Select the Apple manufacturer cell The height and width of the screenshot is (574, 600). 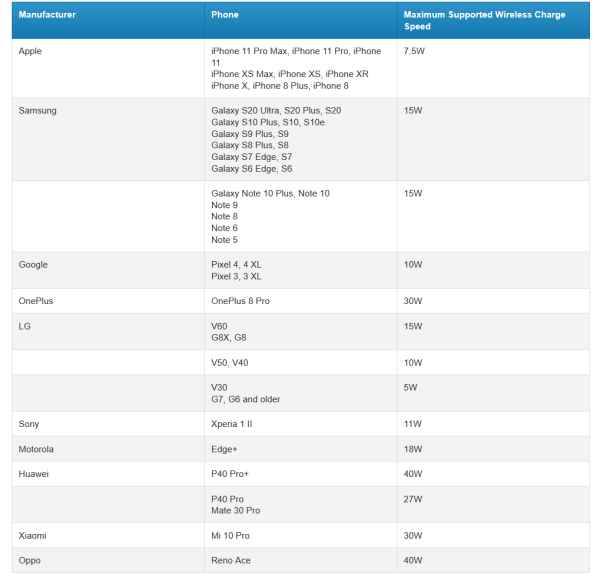(108, 68)
